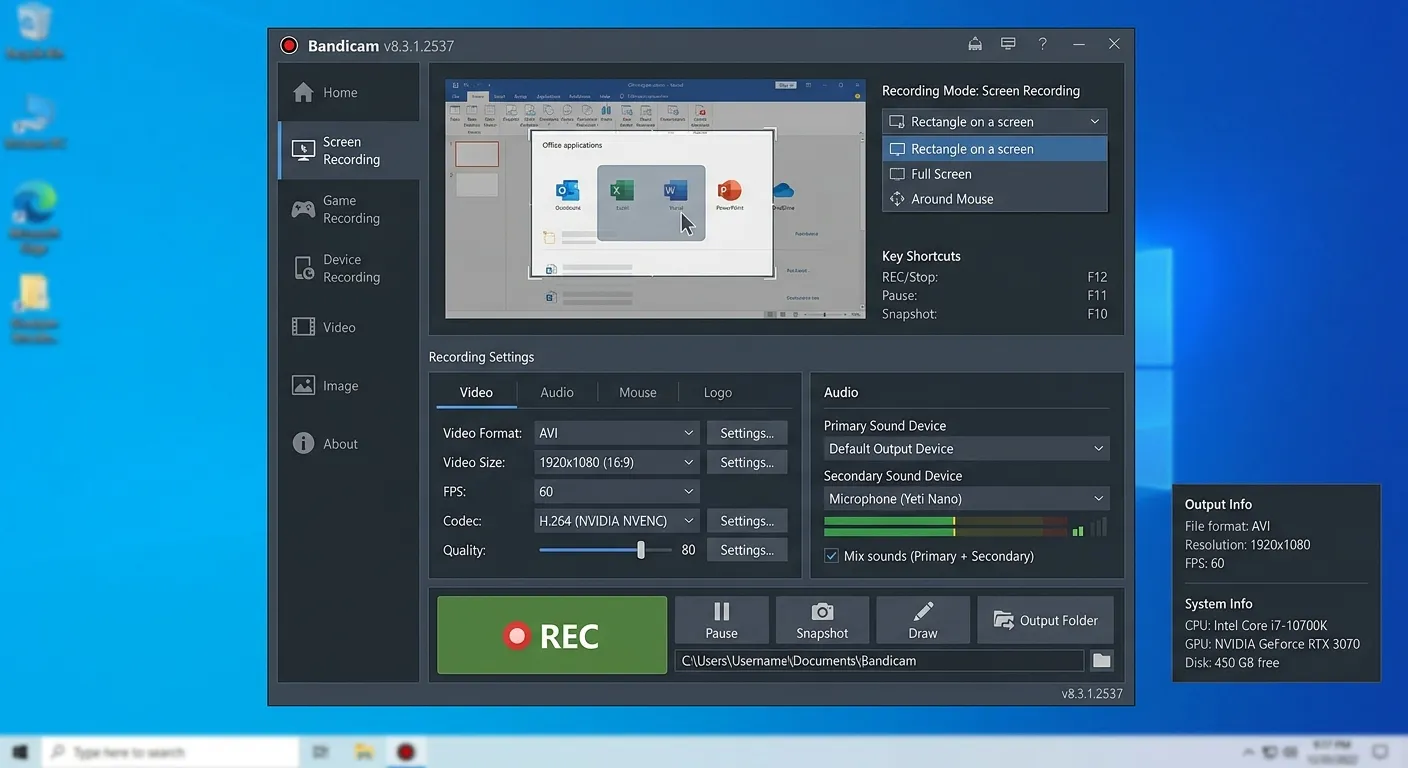1408x768 pixels.
Task: Click 'GPU: NVIDIA GeForce RTX 3070' text
Action: (1272, 644)
